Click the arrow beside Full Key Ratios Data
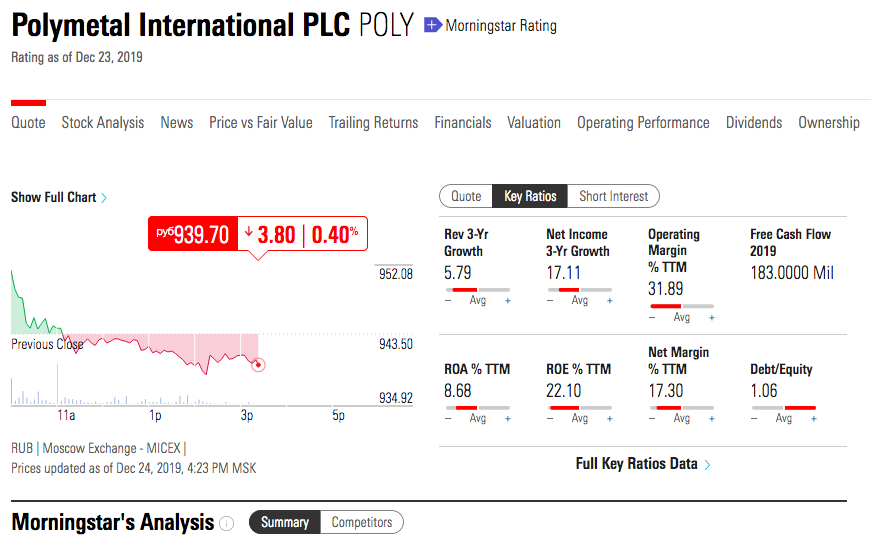The height and width of the screenshot is (543, 871). pyautogui.click(x=708, y=464)
